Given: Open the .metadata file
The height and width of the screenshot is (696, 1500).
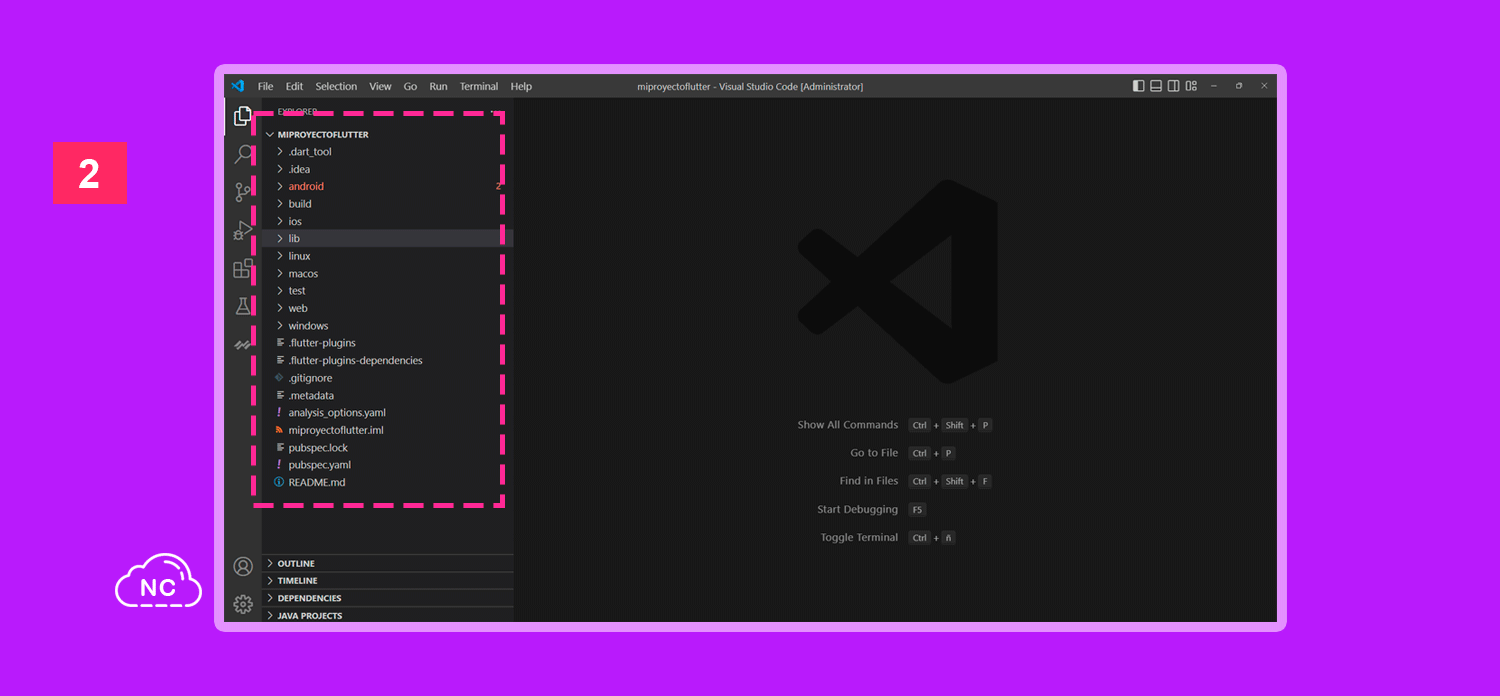Looking at the screenshot, I should tap(387, 395).
